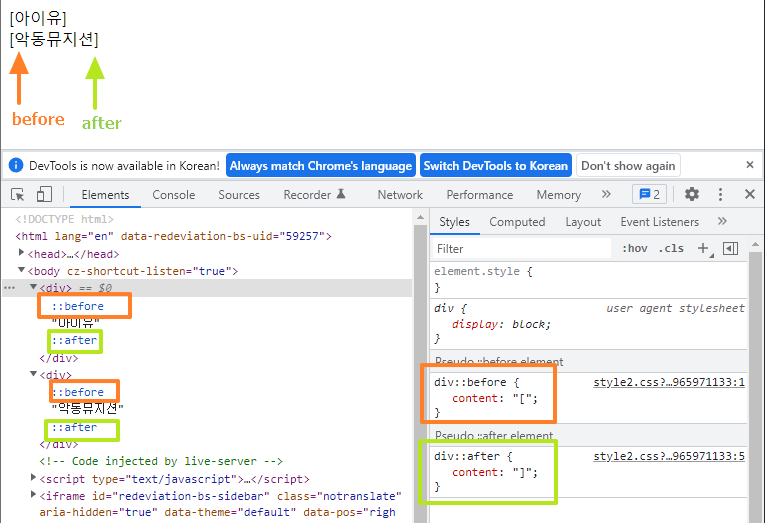Click Always match Chrome's language button
This screenshot has height=523, width=765.
(x=321, y=165)
